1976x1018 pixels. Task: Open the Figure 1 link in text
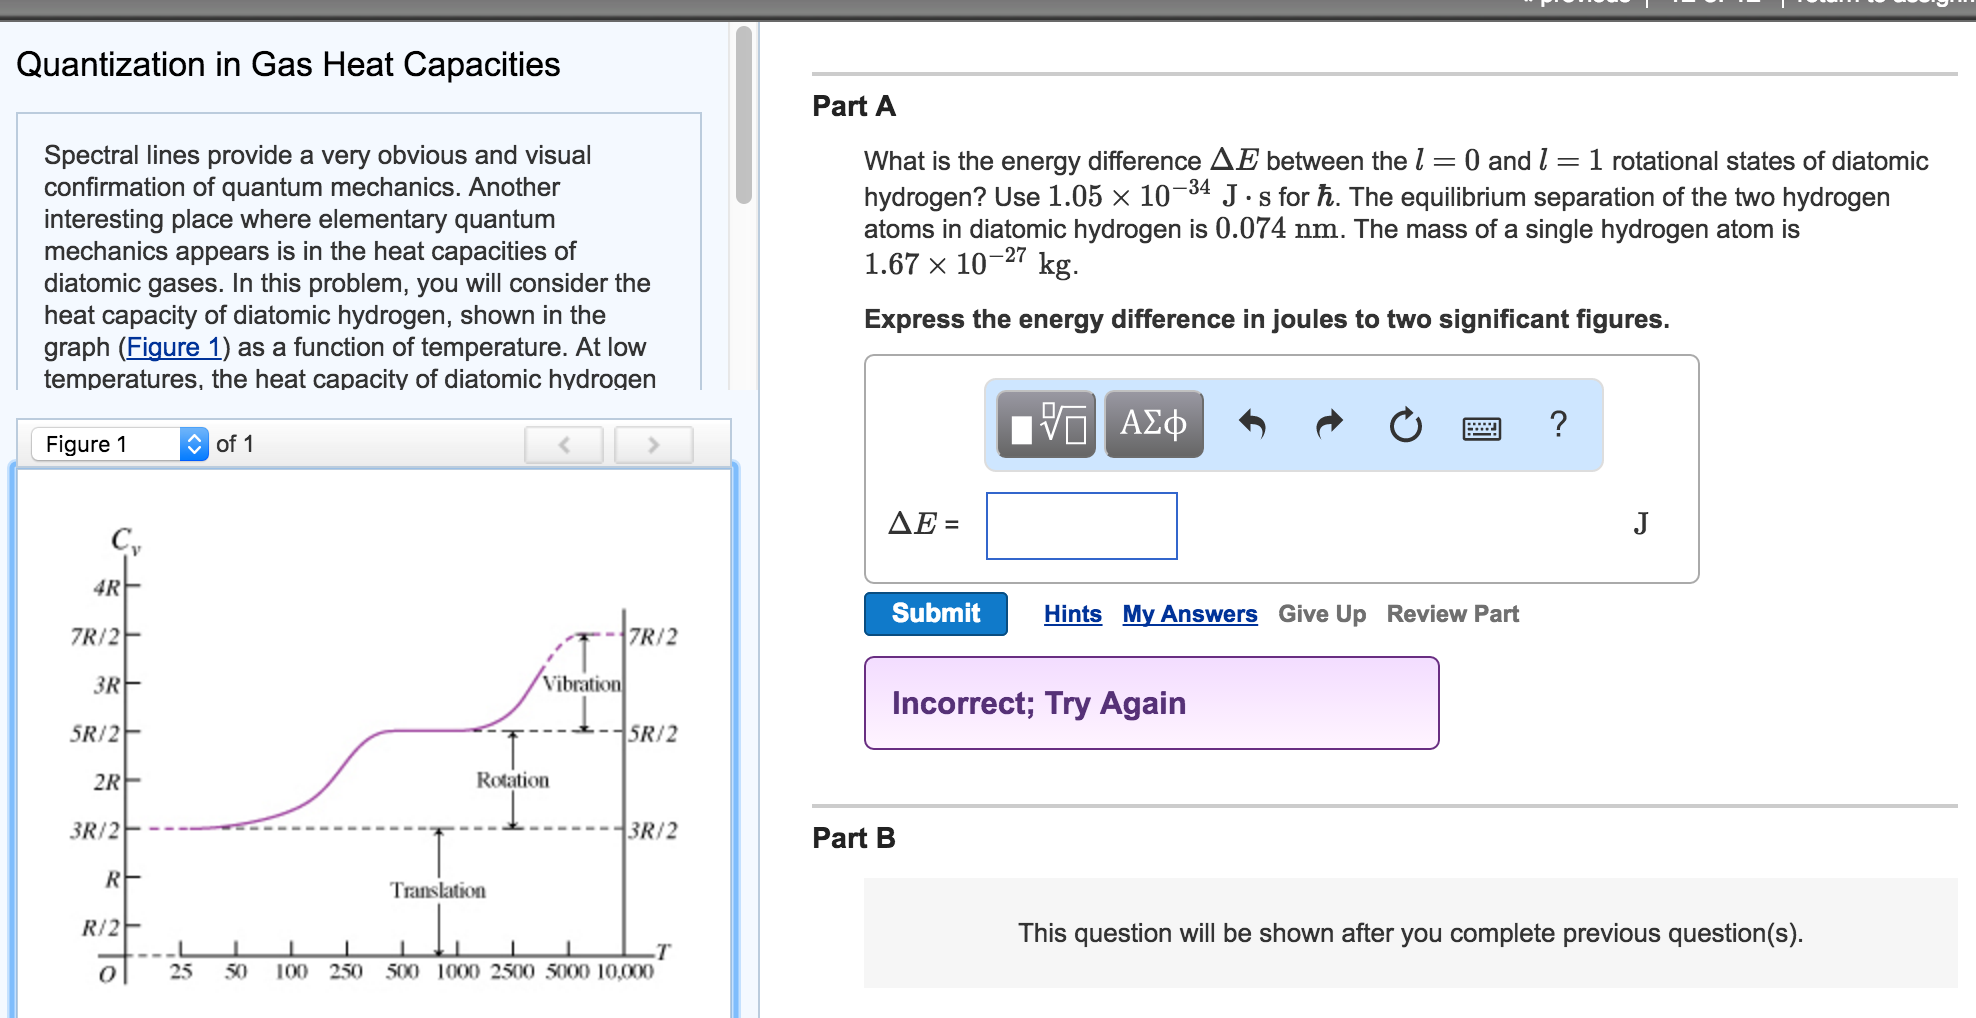point(173,347)
